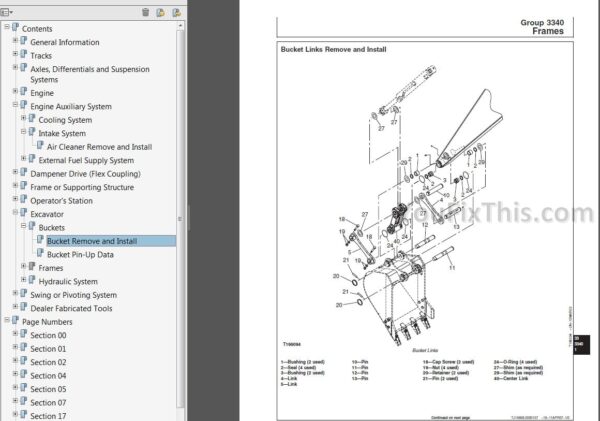Click the Bucket Pin-Up Data bookmark icon

[40, 254]
